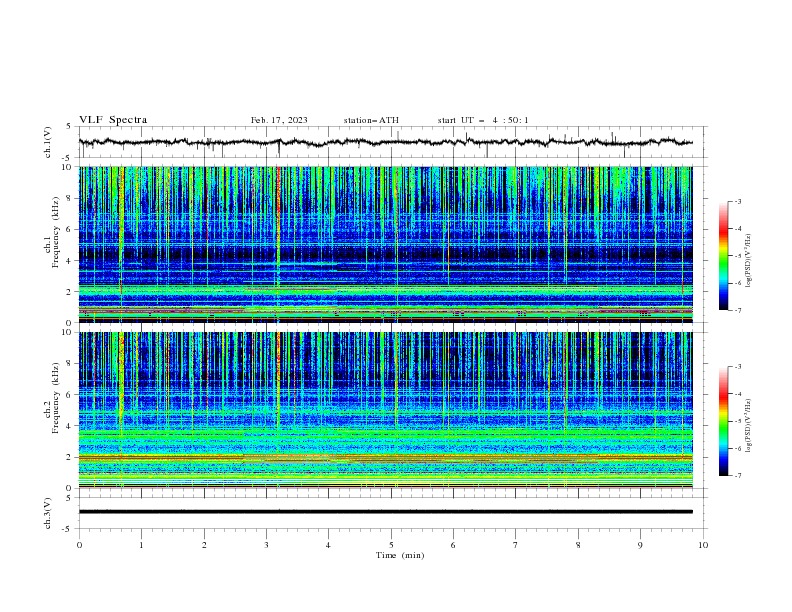Click the "ch.1(V)" axis label
This screenshot has width=792, height=612.
(48, 142)
